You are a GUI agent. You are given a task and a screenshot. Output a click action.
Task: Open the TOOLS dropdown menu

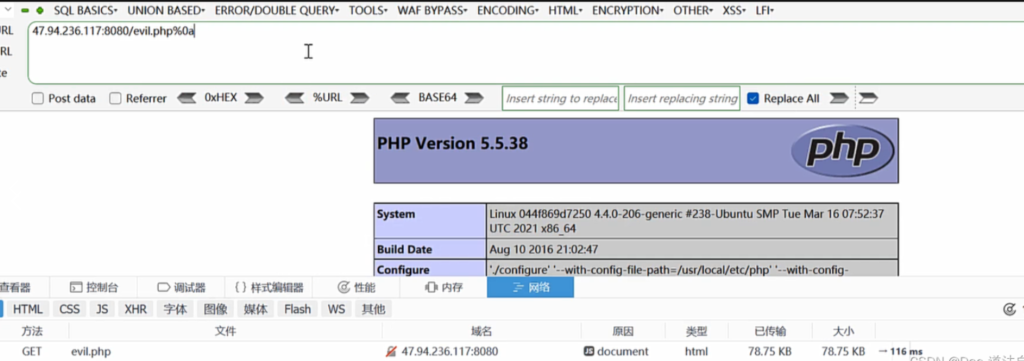368,10
